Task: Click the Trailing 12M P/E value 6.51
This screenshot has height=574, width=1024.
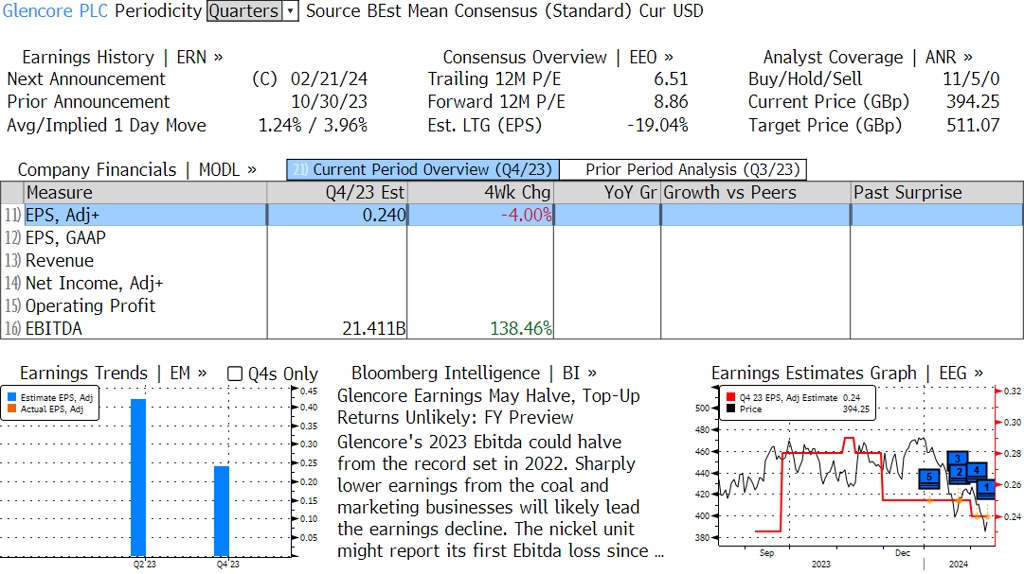Action: 671,79
